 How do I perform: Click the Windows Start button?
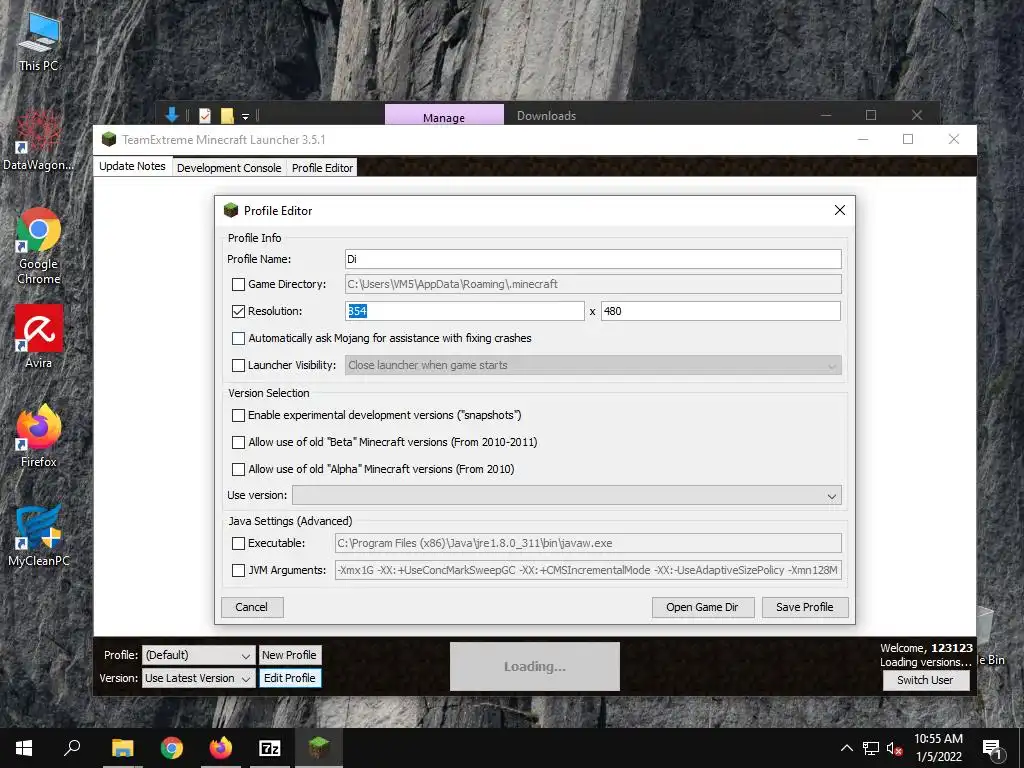coord(24,748)
